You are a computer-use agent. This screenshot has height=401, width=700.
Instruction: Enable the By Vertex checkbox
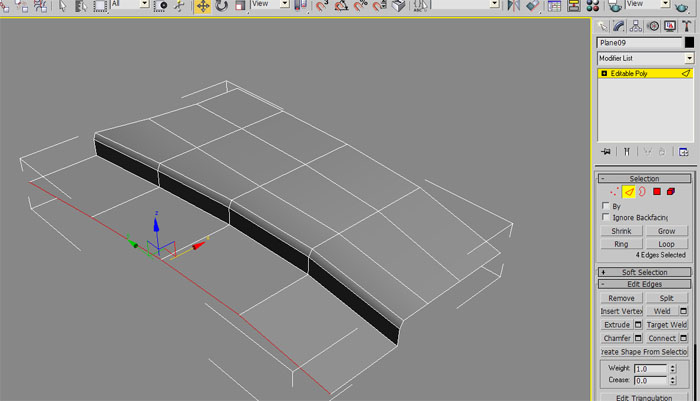(x=605, y=206)
